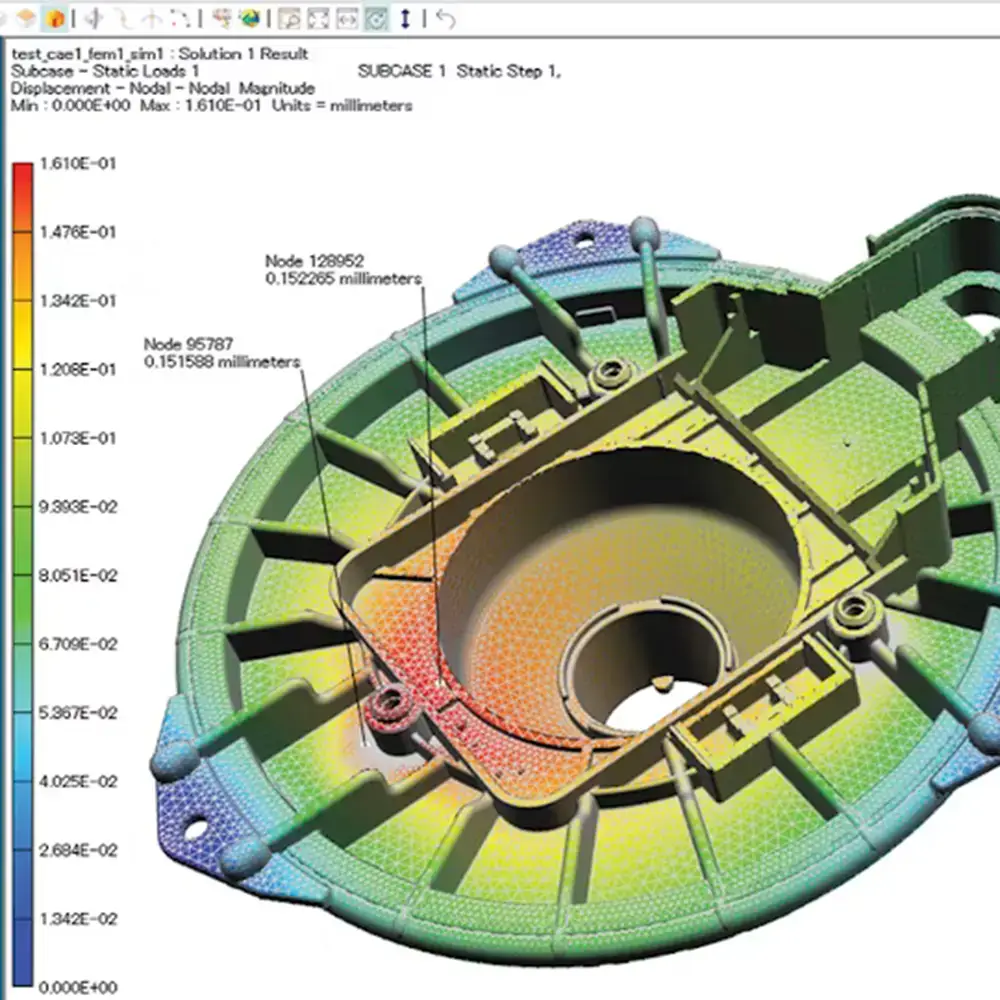Click the Subcase - Static Loads 1 line
Screen dimensions: 1000x1000
105,71
